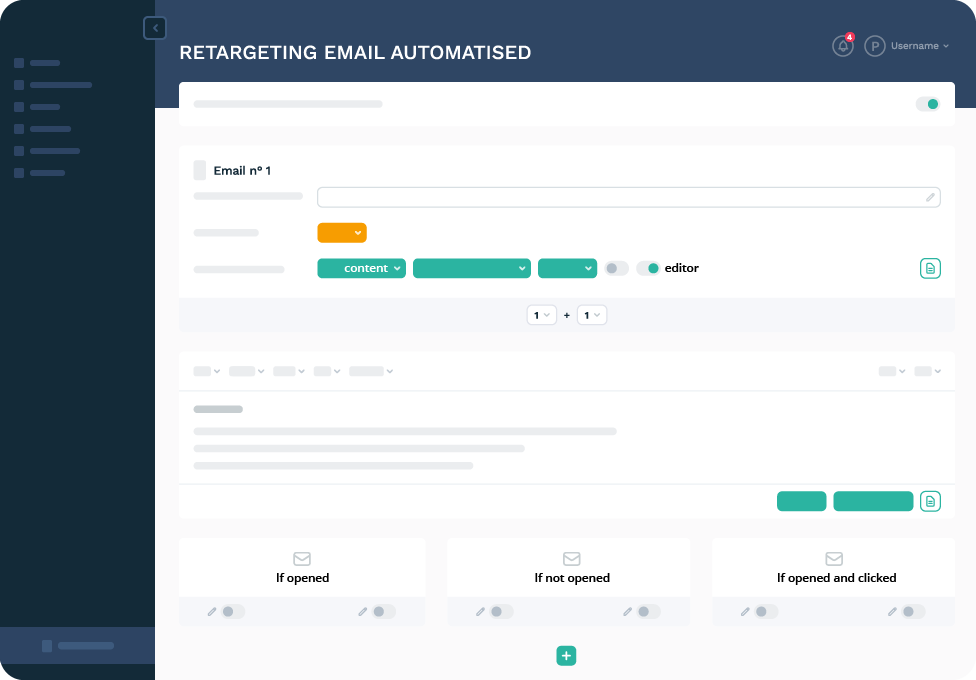The height and width of the screenshot is (680, 976).
Task: Open the wide green dropdown beside content
Action: tap(472, 268)
